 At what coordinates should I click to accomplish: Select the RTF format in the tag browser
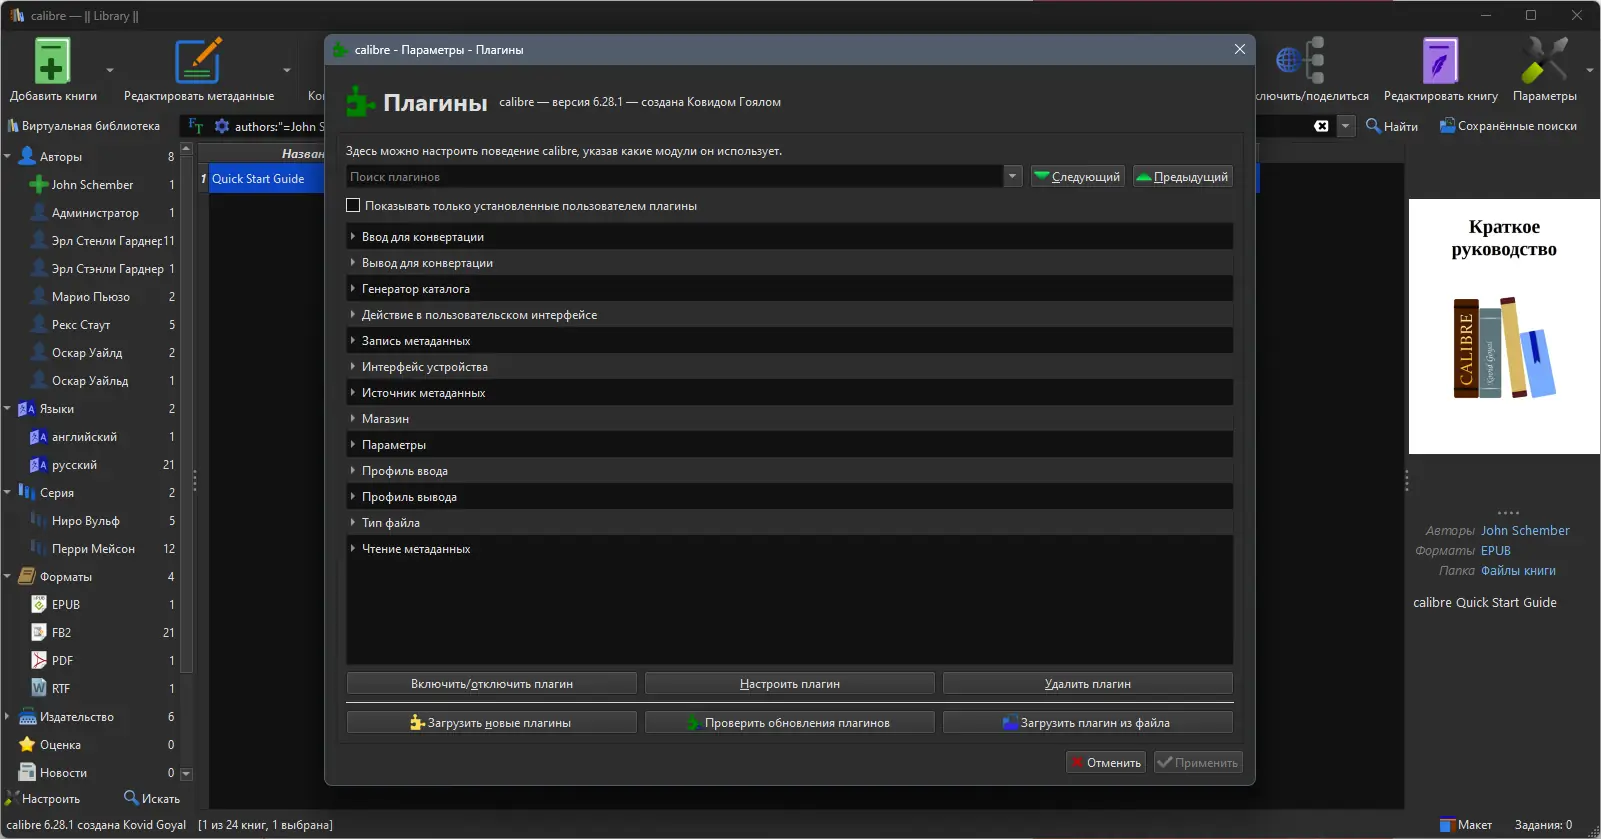tap(61, 688)
